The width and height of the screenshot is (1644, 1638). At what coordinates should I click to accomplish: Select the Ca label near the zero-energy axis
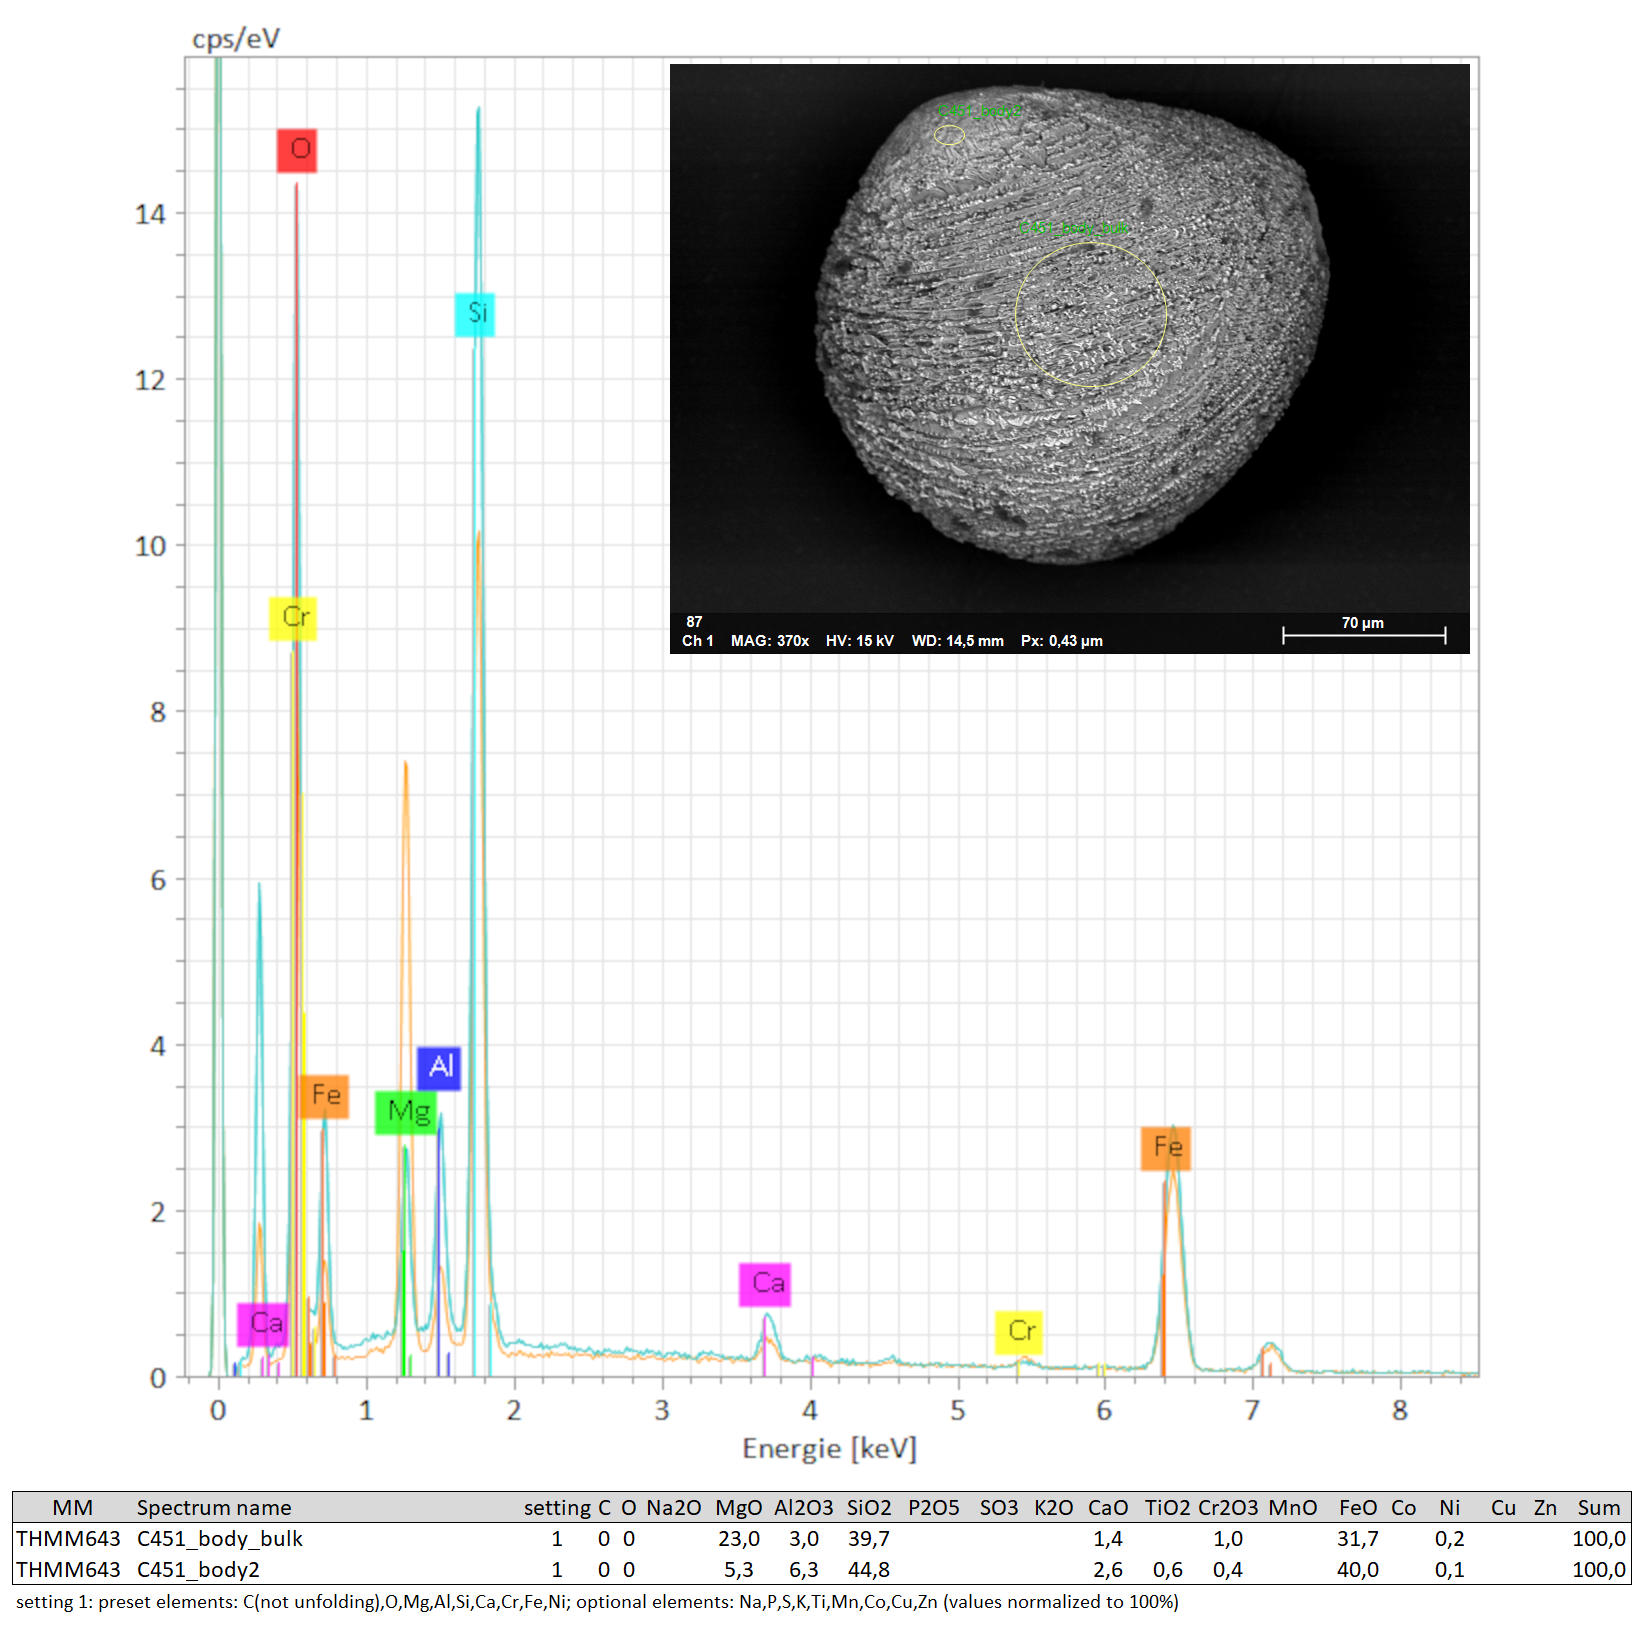coord(263,1324)
